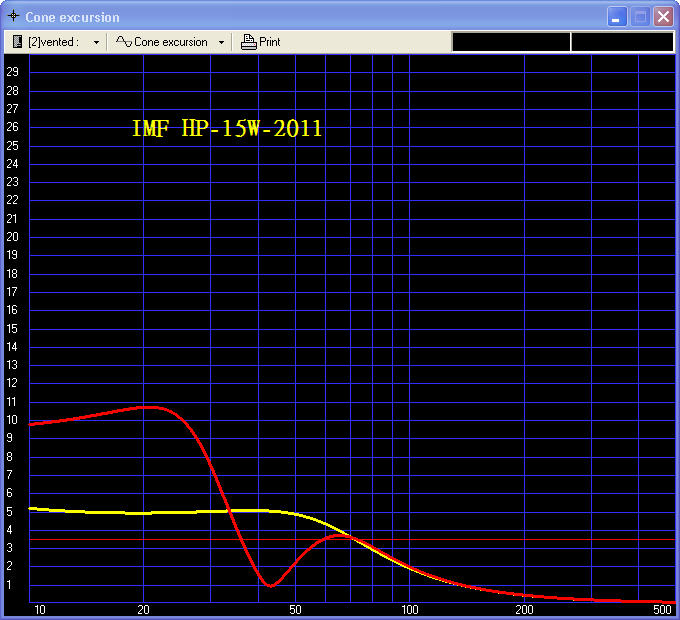The width and height of the screenshot is (680, 620).
Task: Click the red curve's peak near 20 Hz
Action: (x=150, y=407)
